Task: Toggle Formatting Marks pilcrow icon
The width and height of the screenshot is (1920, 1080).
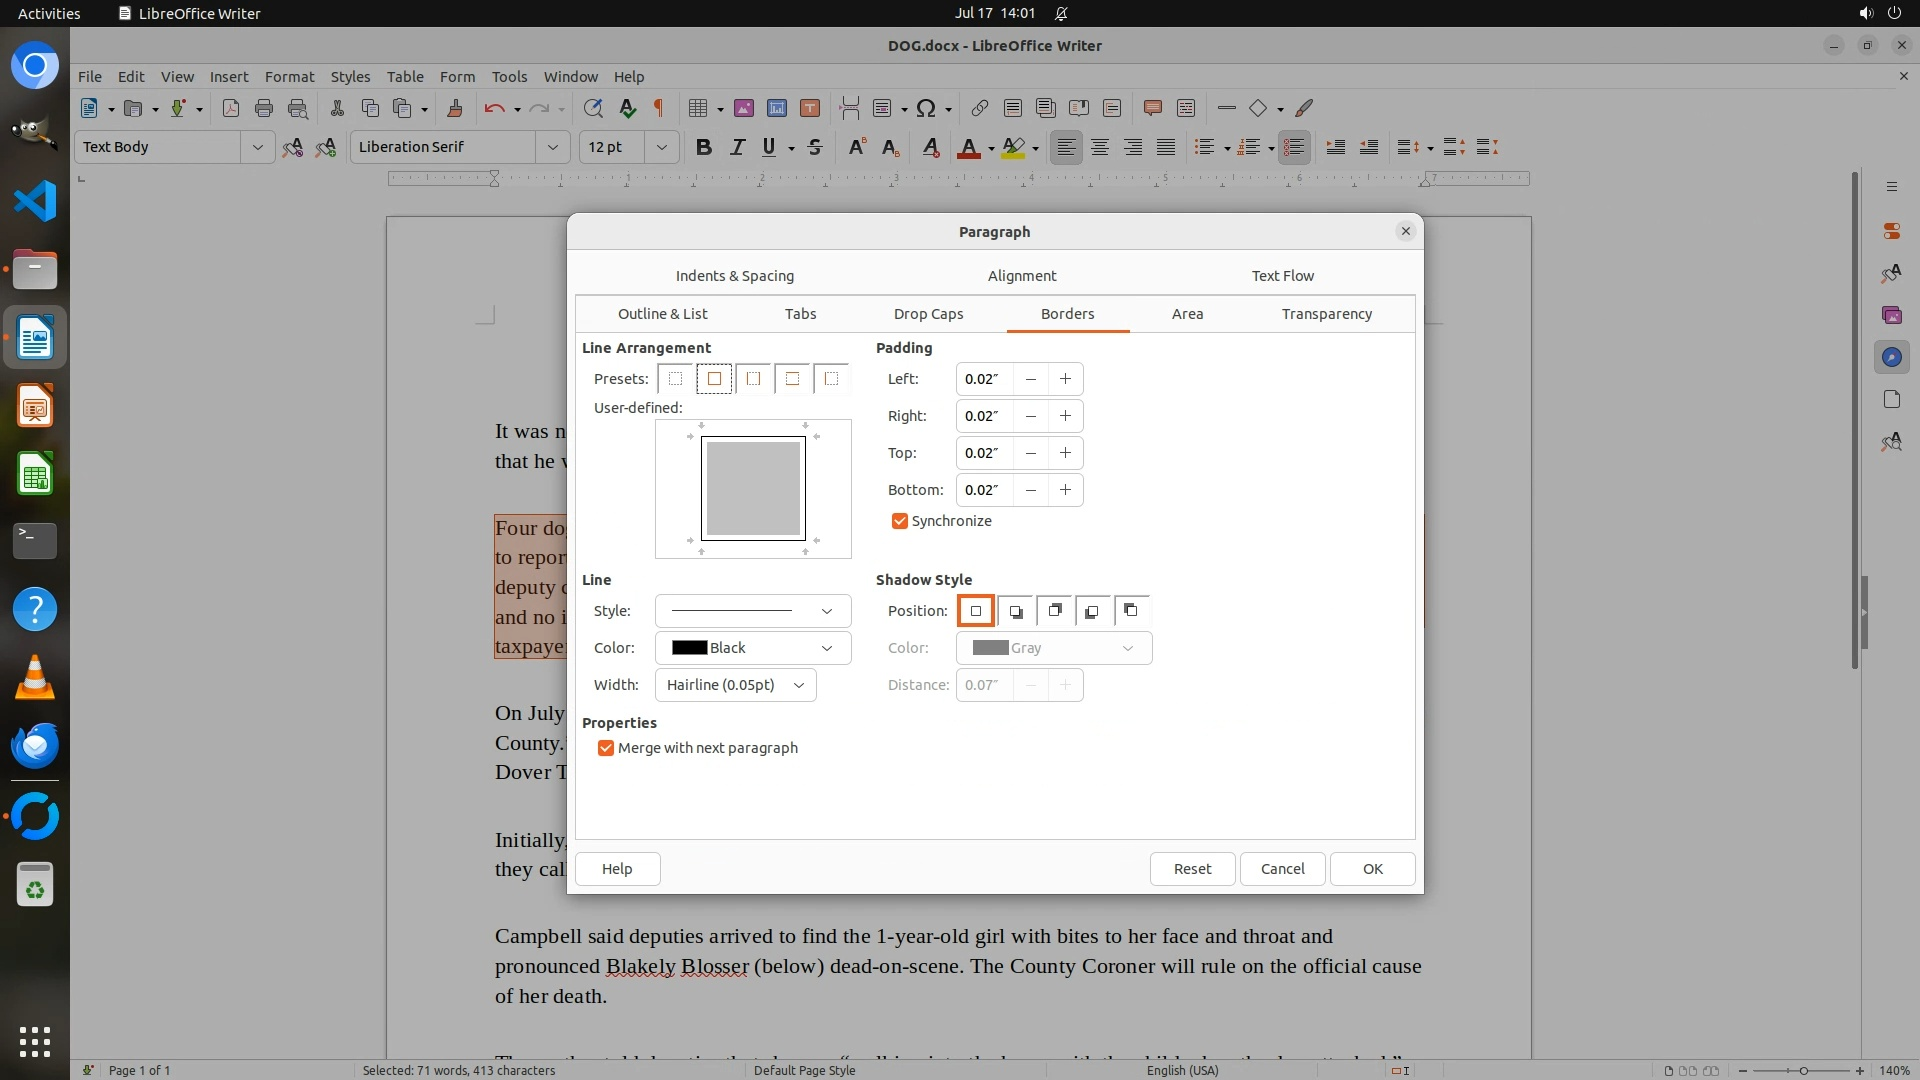Action: tap(659, 108)
